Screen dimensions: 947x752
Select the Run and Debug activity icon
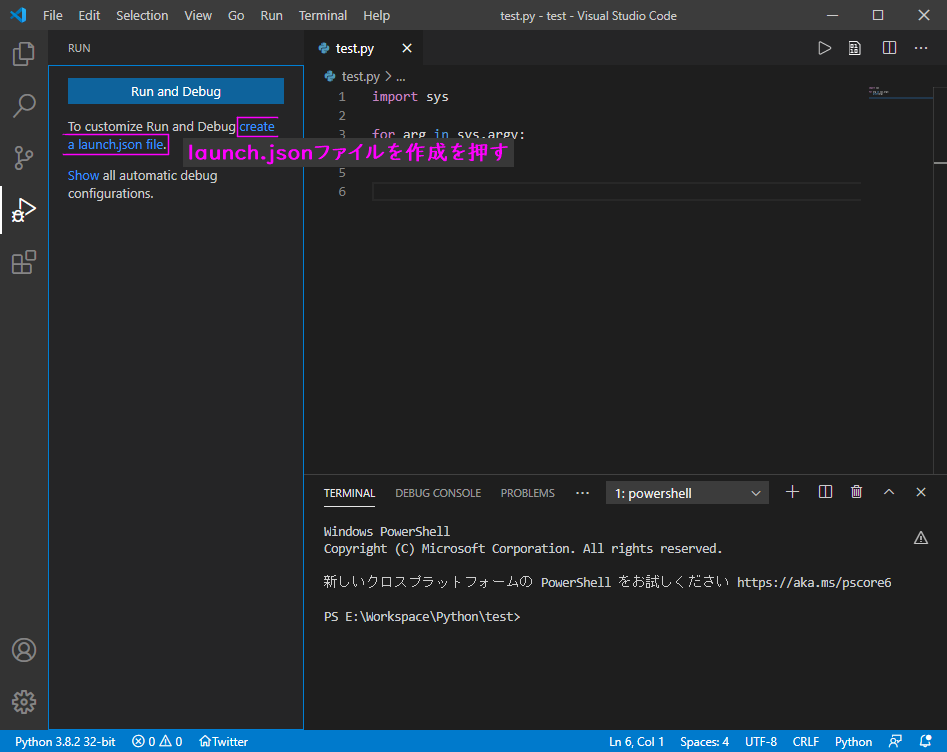tap(24, 210)
